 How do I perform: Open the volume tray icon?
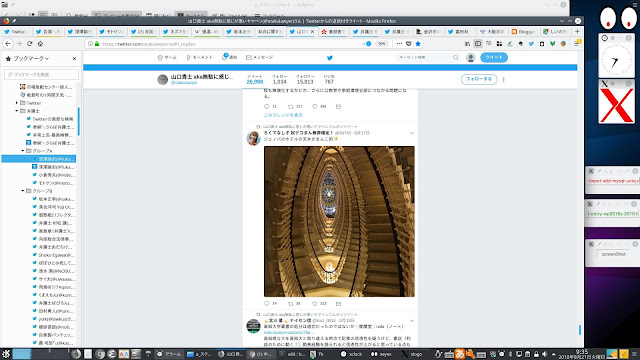pyautogui.click(x=544, y=354)
